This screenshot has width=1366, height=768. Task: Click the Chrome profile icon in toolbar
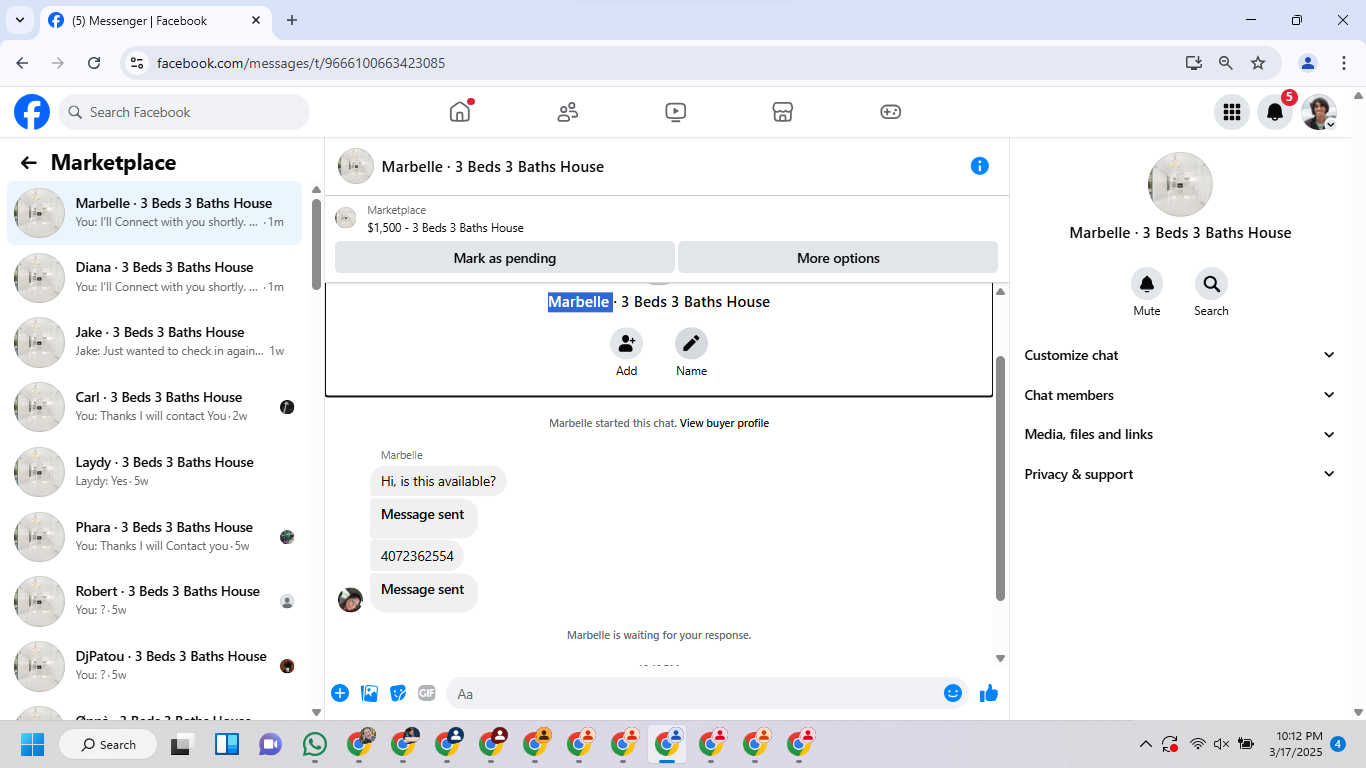coord(1308,63)
